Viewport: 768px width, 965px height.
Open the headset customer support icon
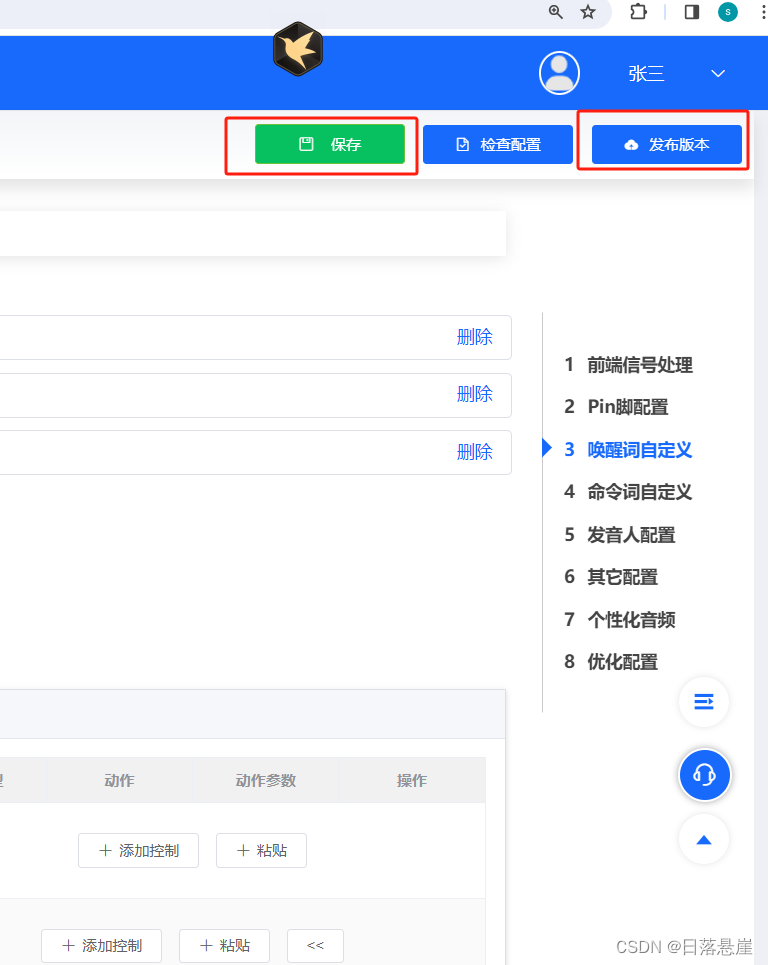click(704, 775)
